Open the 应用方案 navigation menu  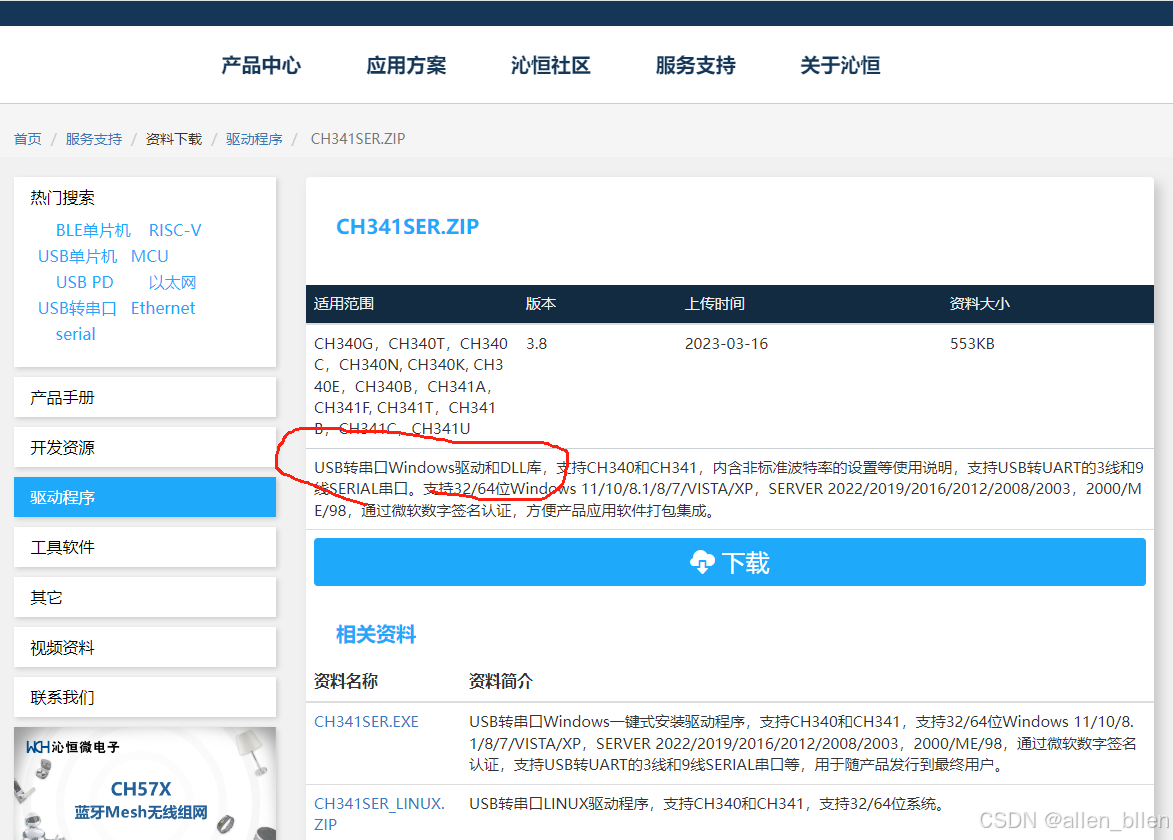pos(405,65)
